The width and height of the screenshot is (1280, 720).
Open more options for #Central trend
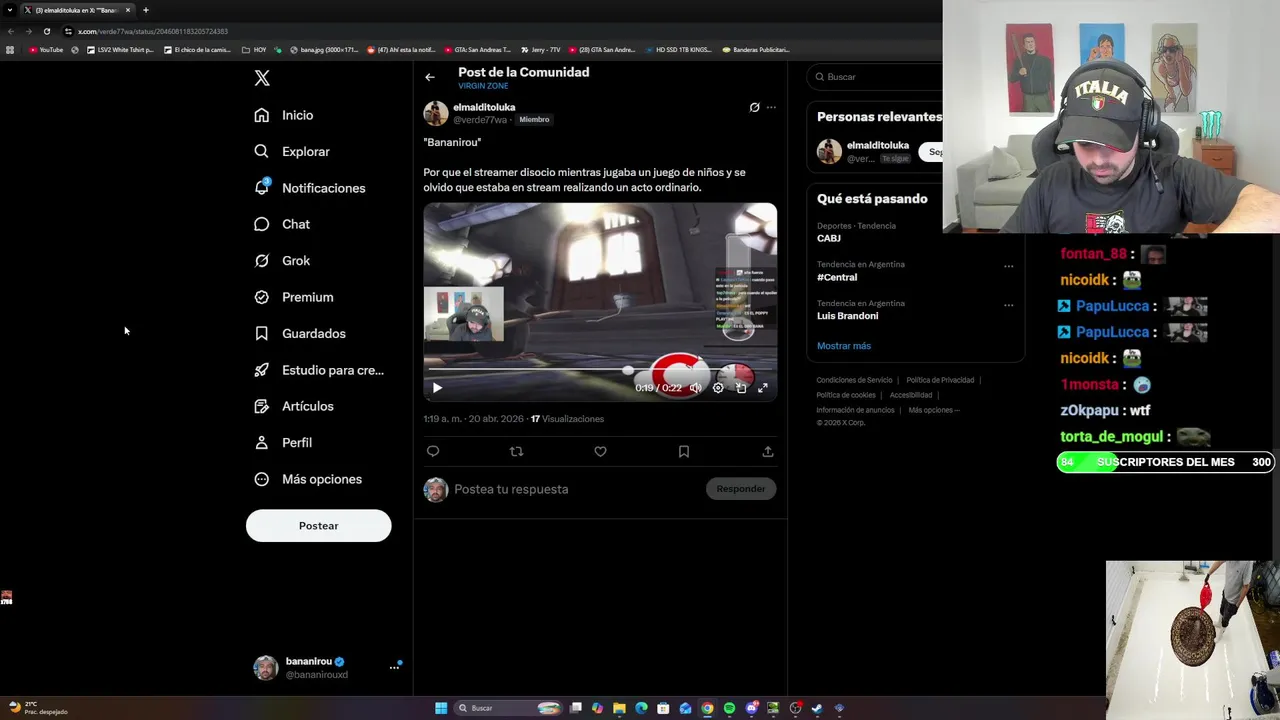tap(1008, 266)
